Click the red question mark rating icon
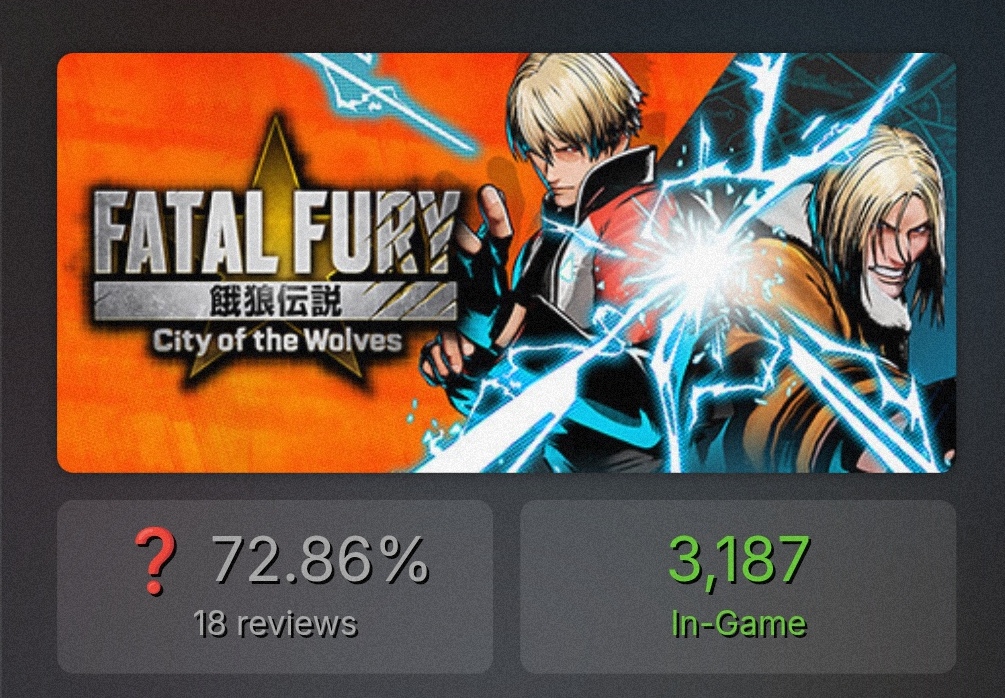 tap(154, 562)
